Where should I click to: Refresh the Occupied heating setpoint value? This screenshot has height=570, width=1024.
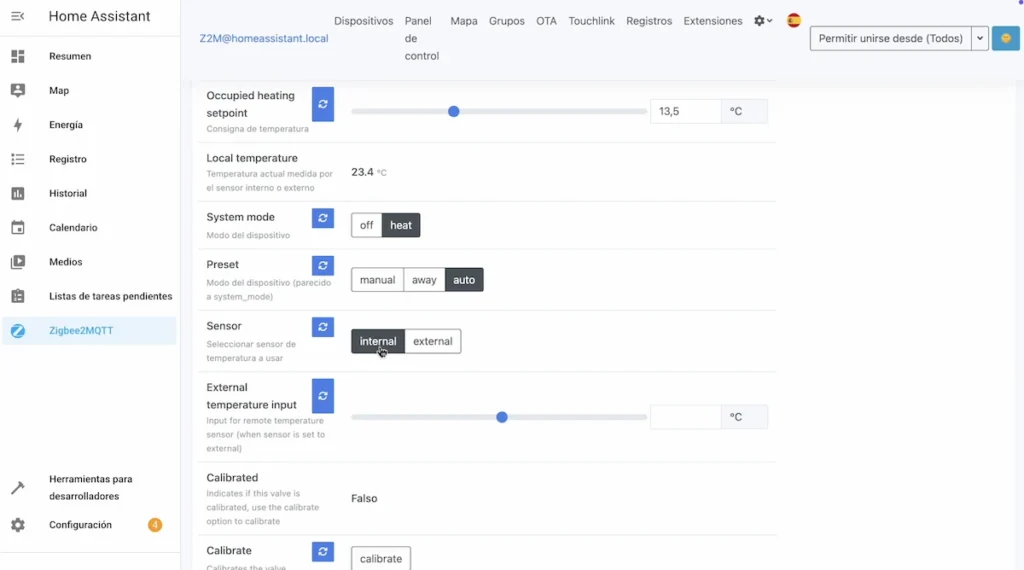(x=323, y=104)
